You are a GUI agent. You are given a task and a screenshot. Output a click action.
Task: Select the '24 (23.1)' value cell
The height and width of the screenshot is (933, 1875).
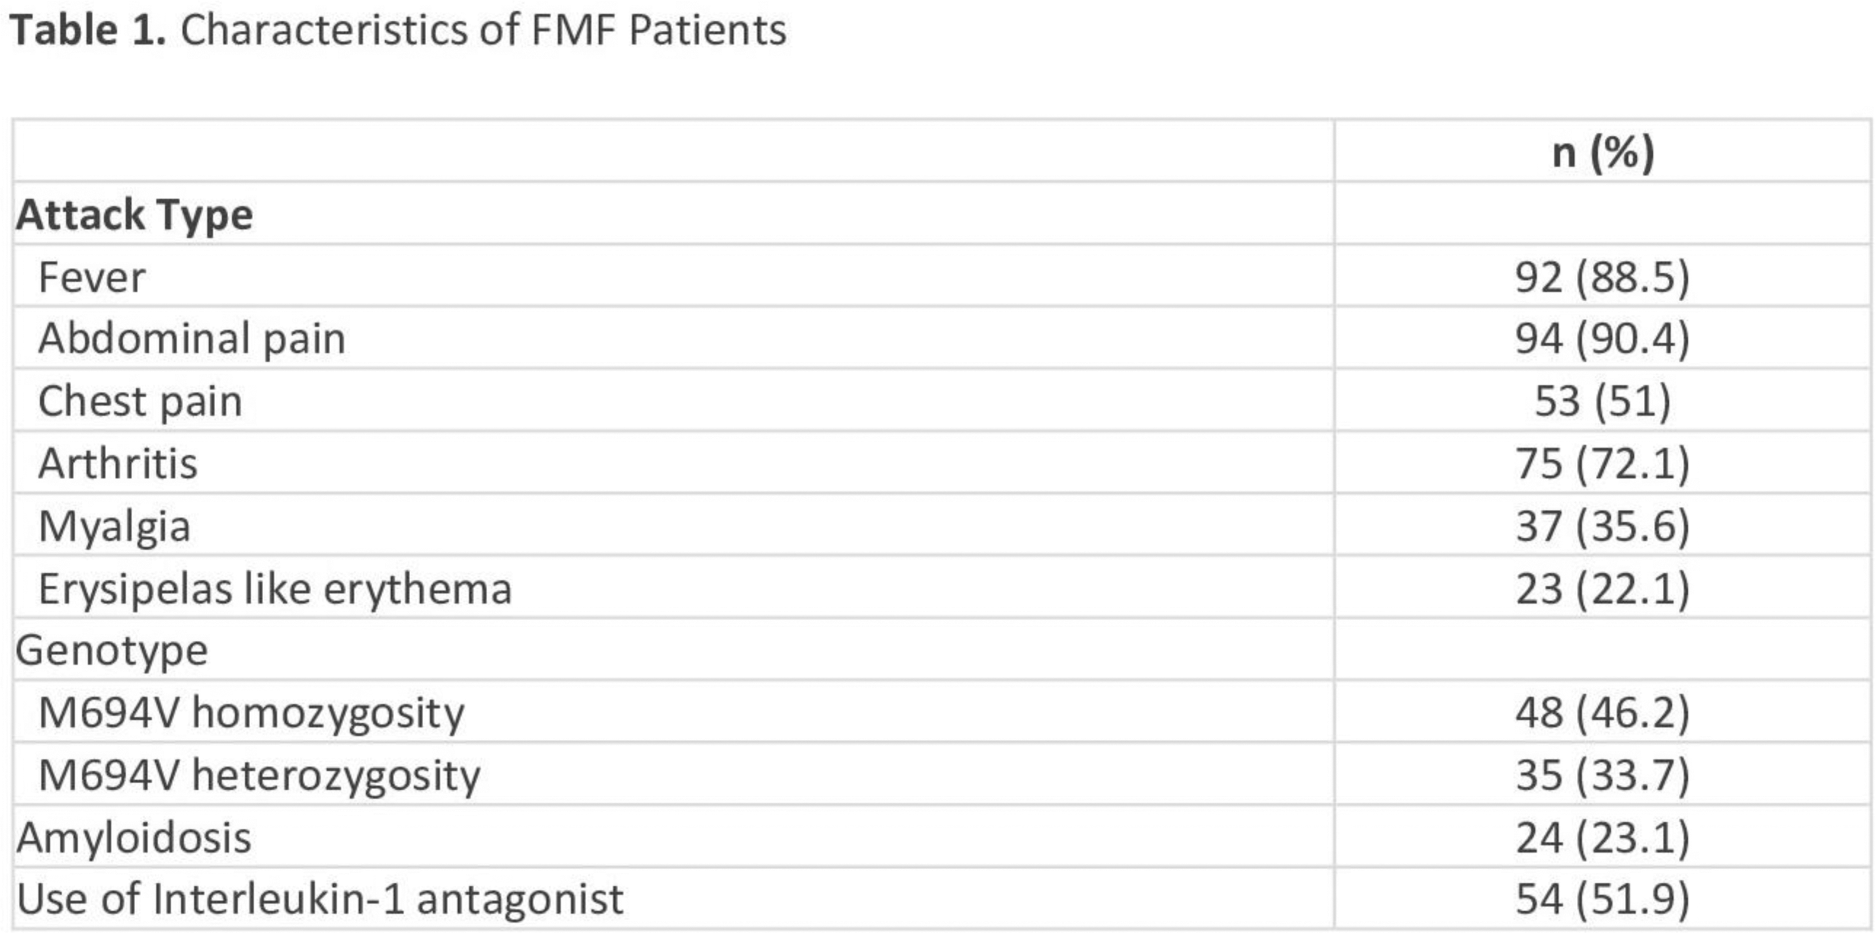(x=1602, y=838)
